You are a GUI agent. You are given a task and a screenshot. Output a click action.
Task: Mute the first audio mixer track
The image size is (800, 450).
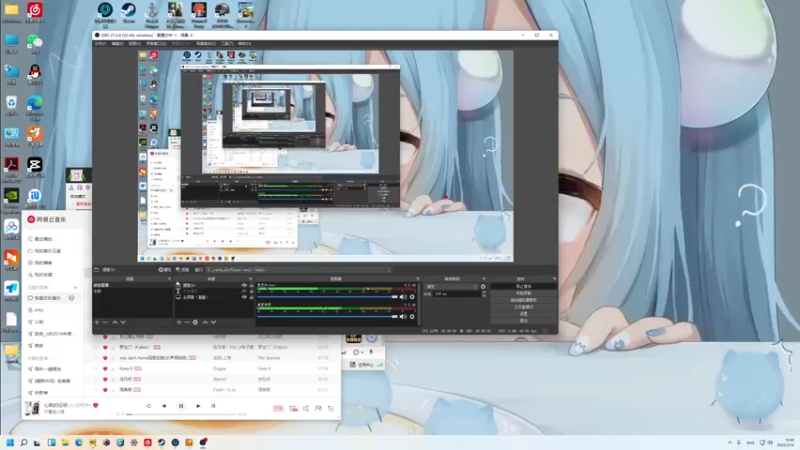[403, 296]
